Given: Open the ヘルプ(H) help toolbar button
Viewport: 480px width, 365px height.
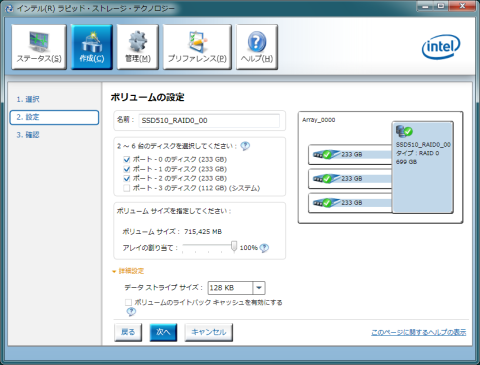Looking at the screenshot, I should coord(257,47).
